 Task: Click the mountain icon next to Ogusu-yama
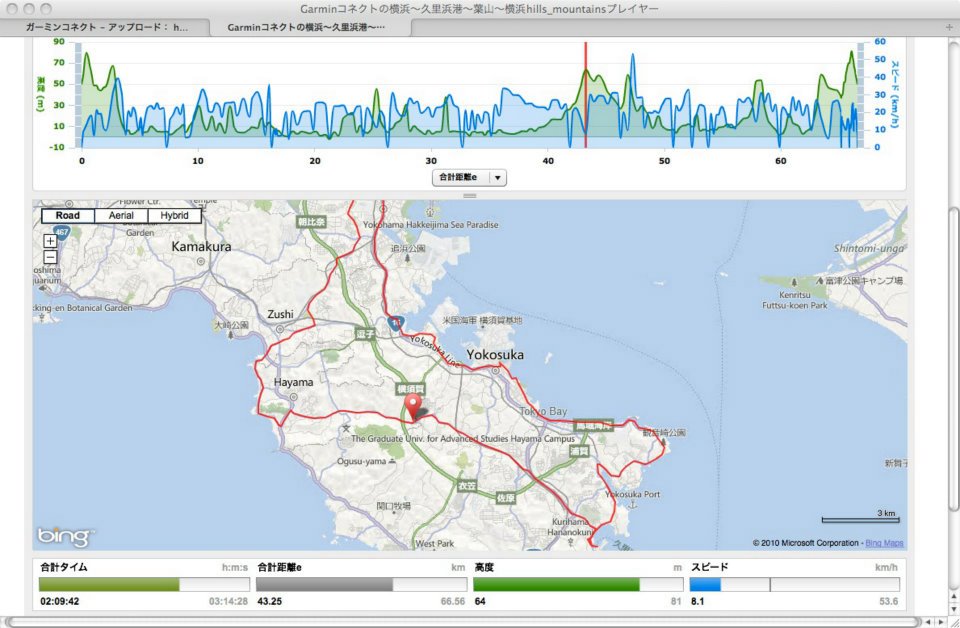392,461
